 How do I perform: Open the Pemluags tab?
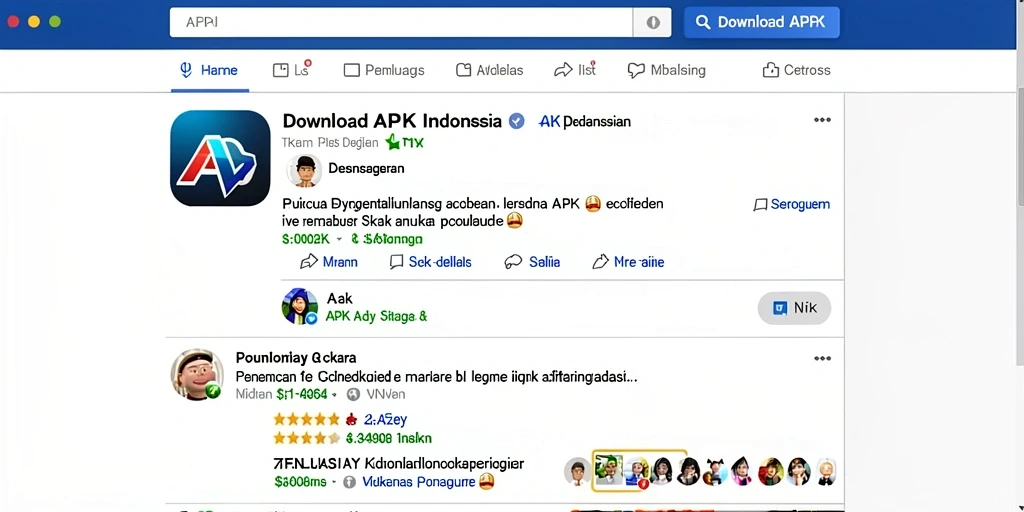click(384, 70)
